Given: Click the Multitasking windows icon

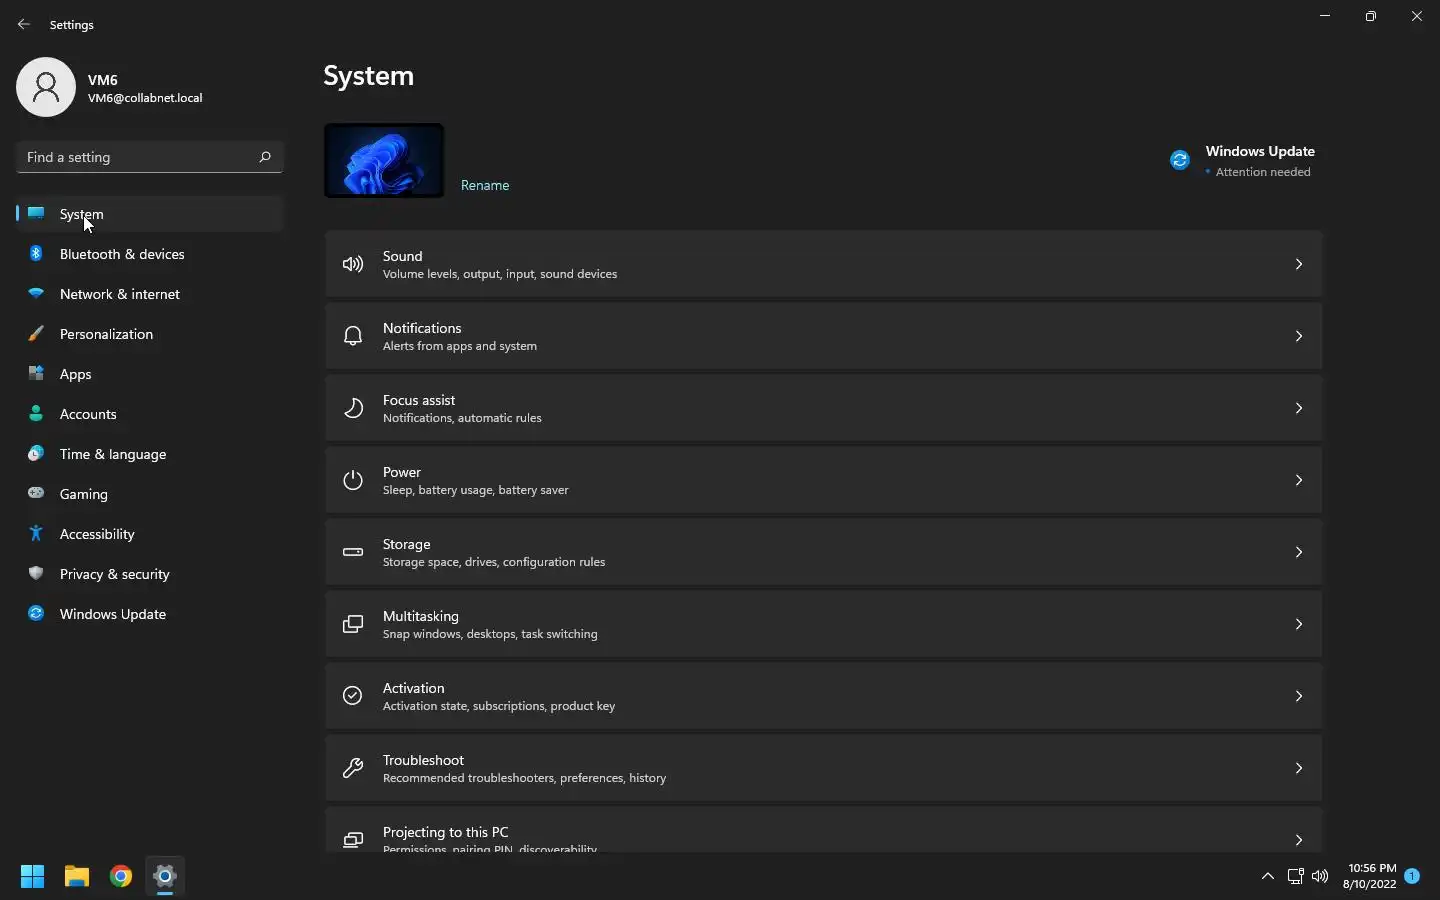Looking at the screenshot, I should (x=353, y=624).
